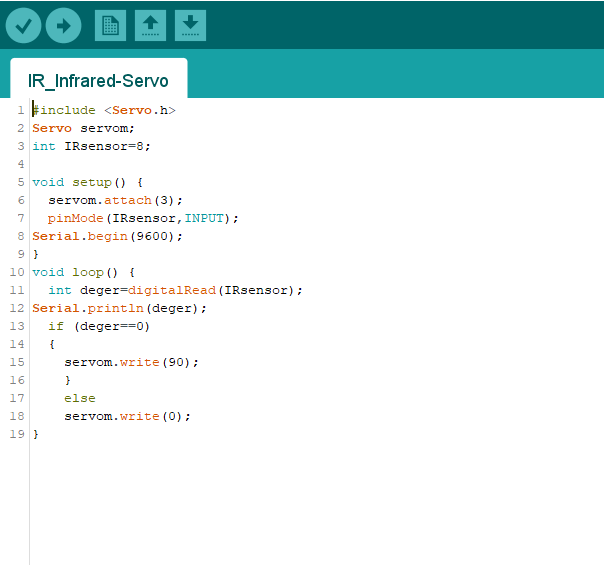Click on 'int IRsensor=8;' line
Image resolution: width=604 pixels, height=565 pixels.
tap(91, 146)
